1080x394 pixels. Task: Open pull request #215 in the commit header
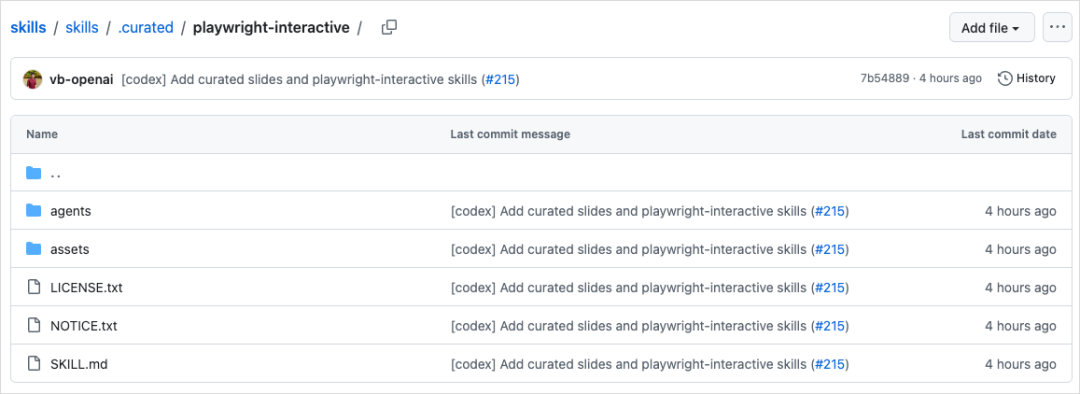(500, 79)
